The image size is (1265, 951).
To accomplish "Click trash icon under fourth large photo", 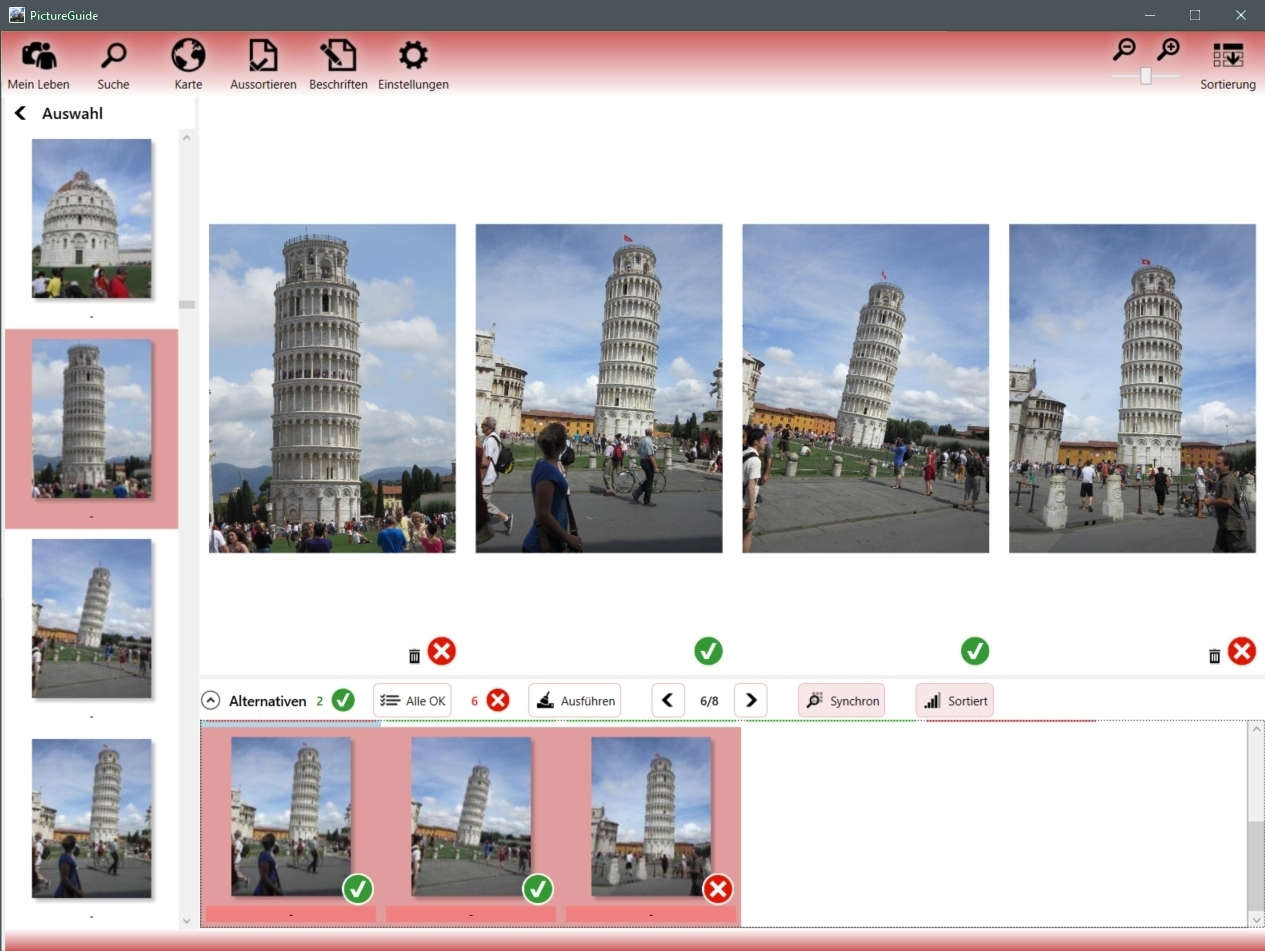I will [x=1215, y=656].
